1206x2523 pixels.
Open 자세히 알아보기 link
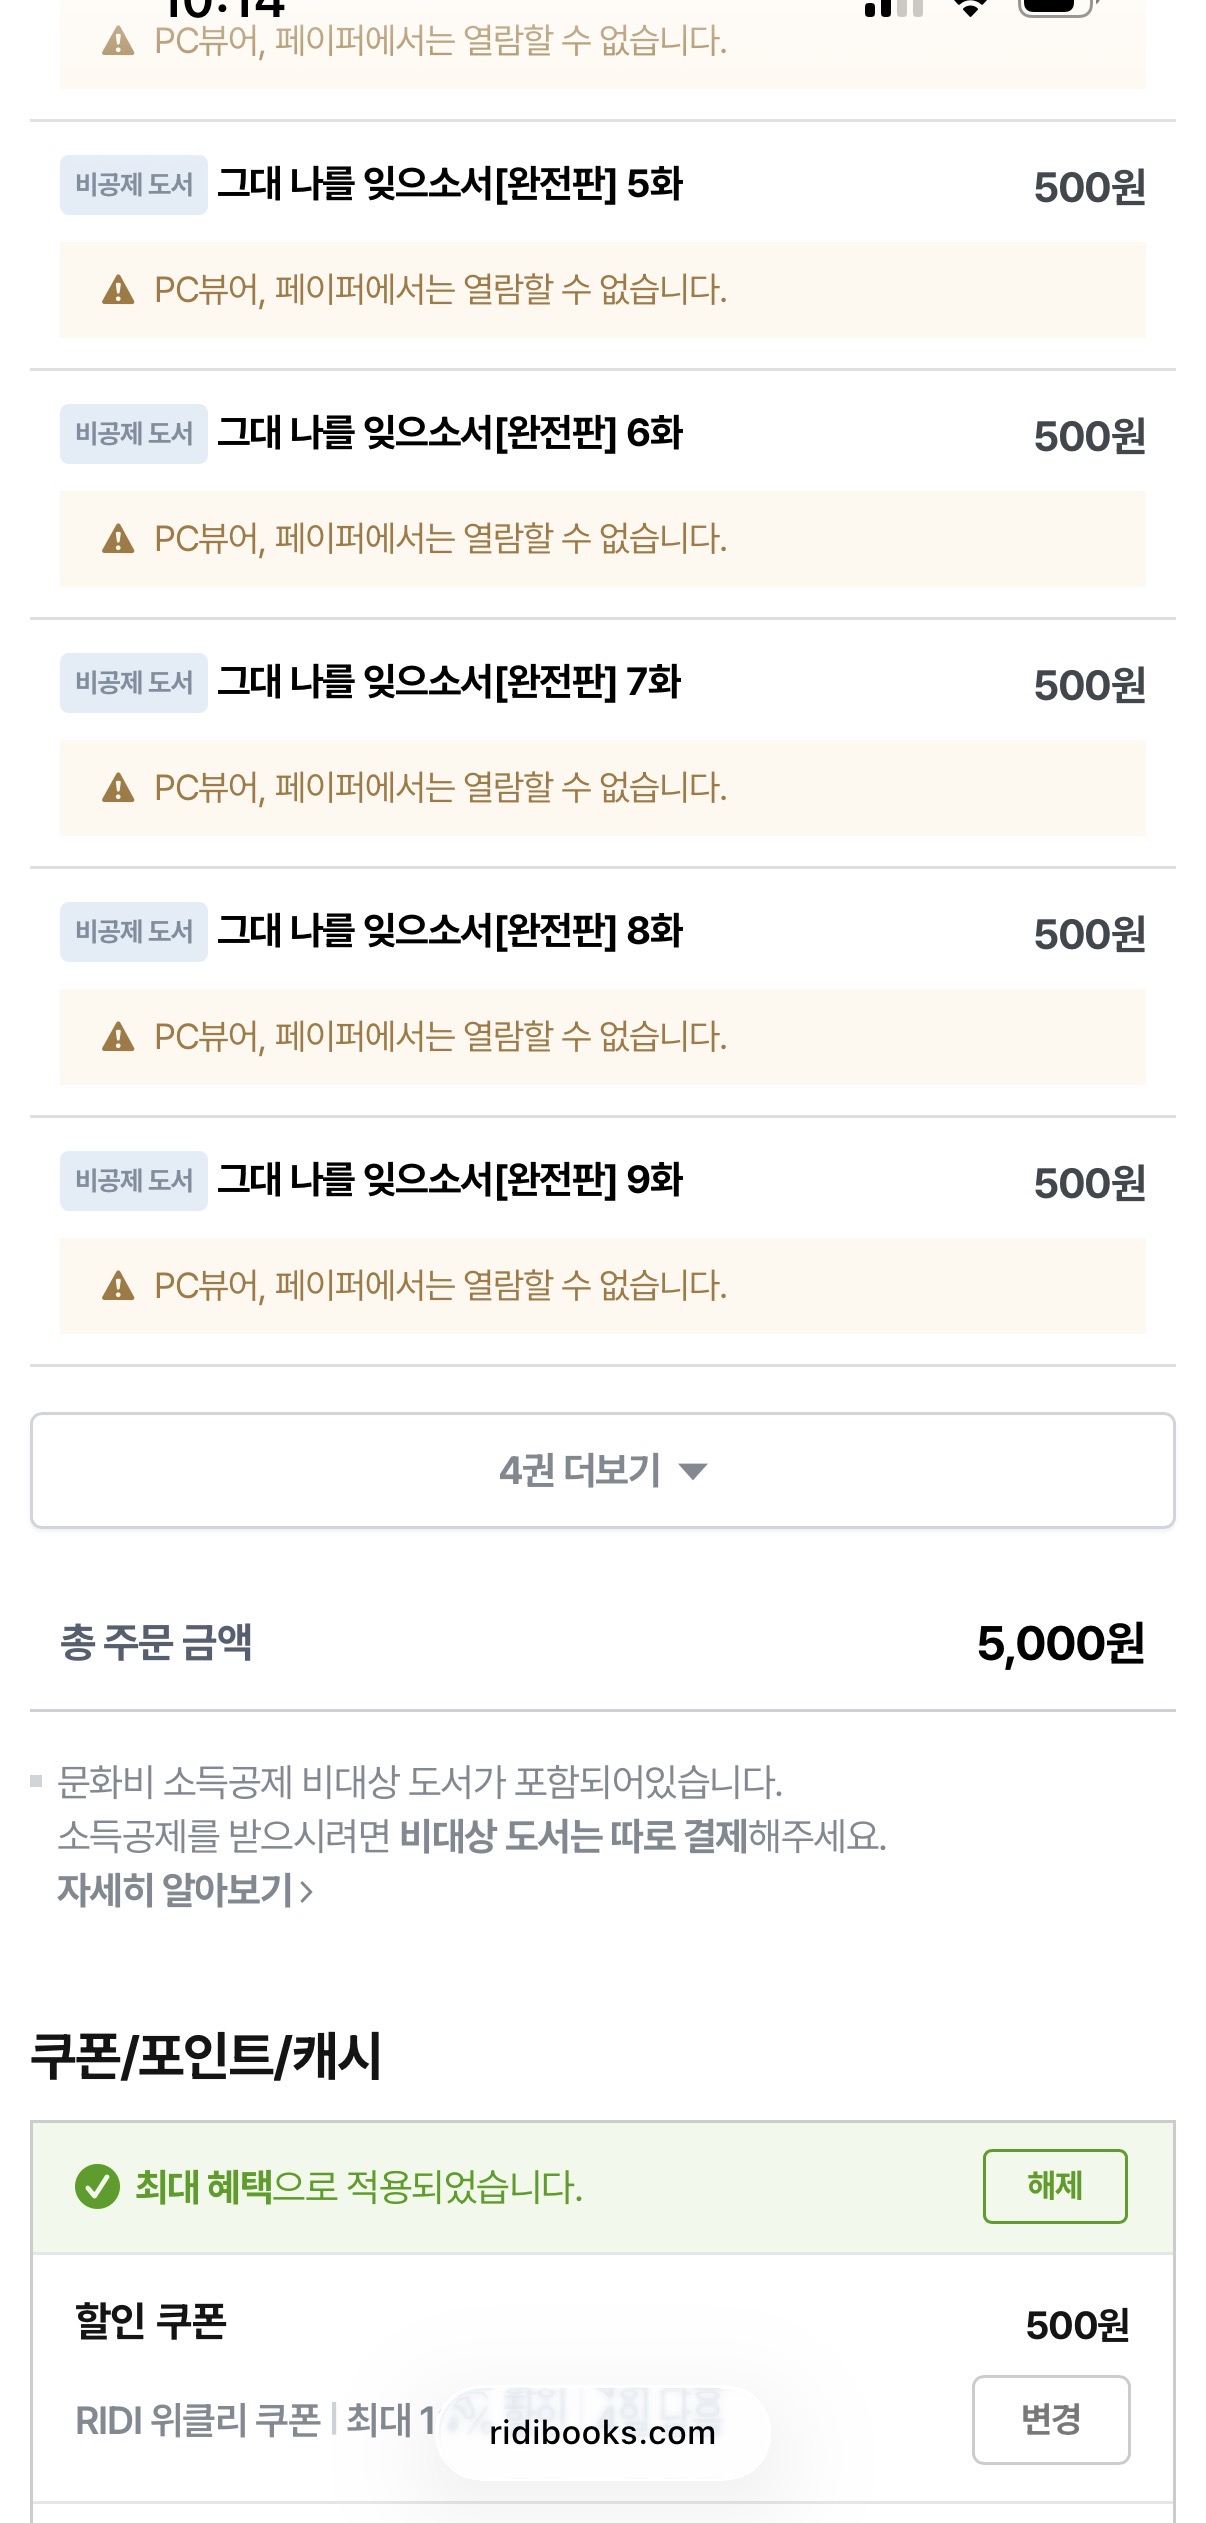(x=176, y=1890)
